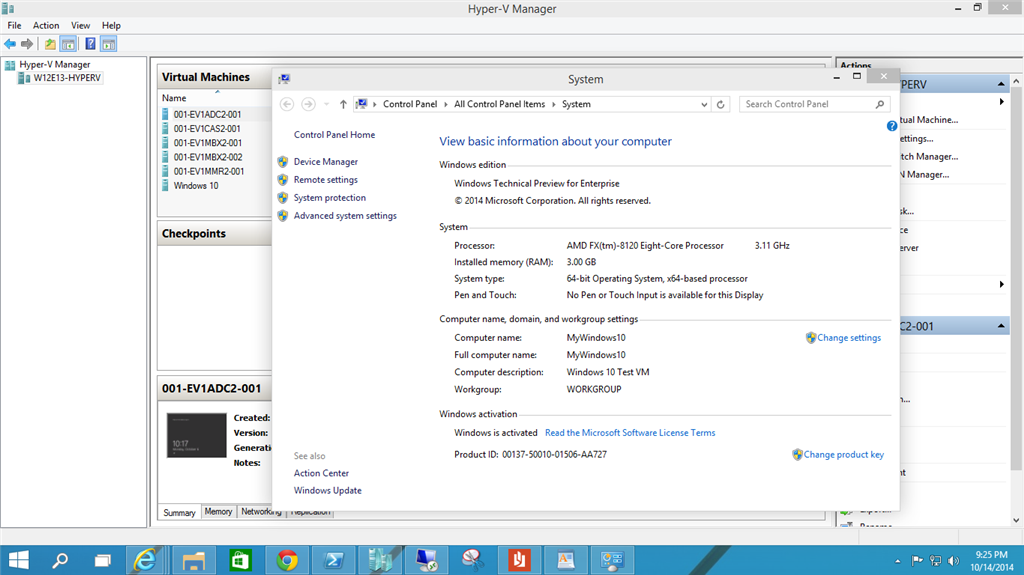Click the volume speaker tray icon
This screenshot has height=575, width=1024.
pyautogui.click(x=953, y=561)
